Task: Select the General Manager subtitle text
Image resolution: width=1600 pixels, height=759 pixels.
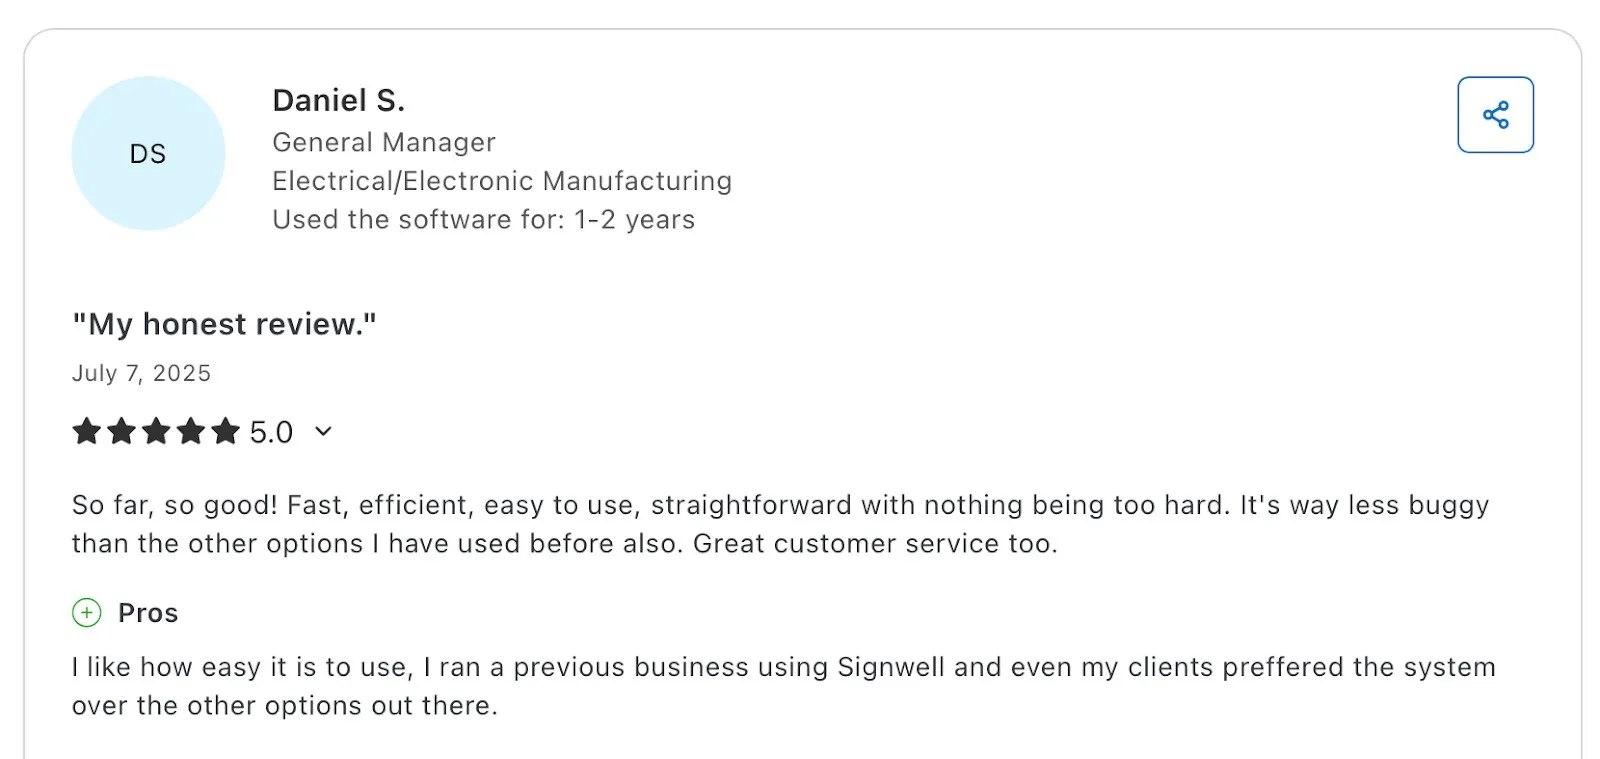Action: [x=383, y=142]
